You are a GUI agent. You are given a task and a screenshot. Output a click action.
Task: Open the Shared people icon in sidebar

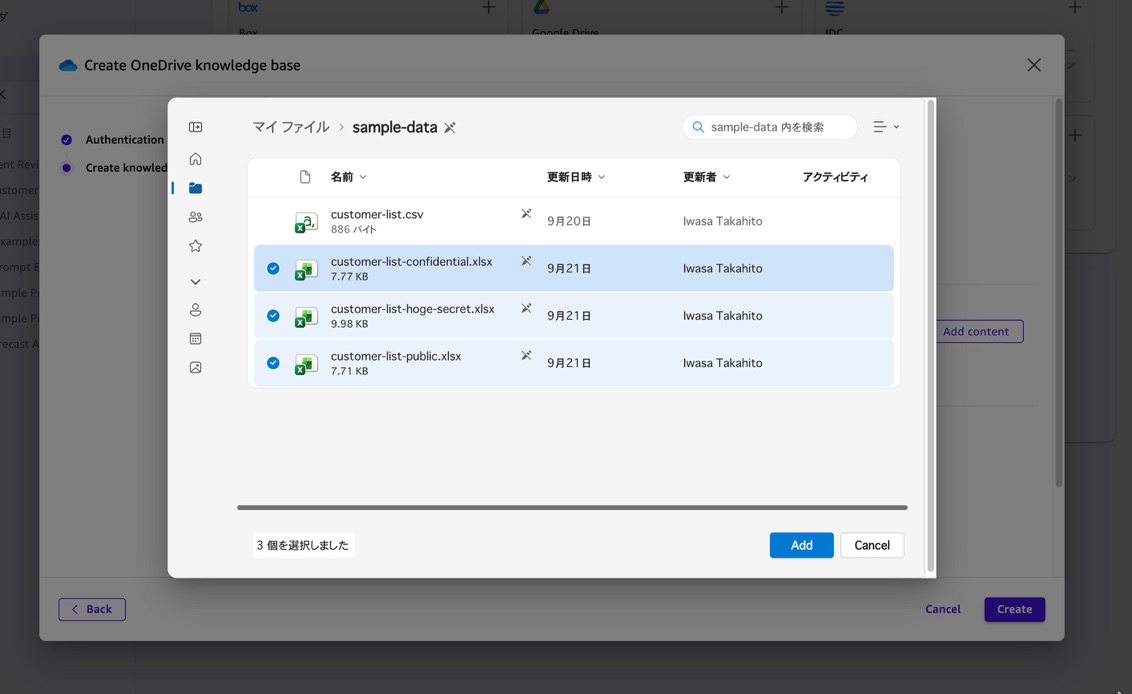[195, 217]
